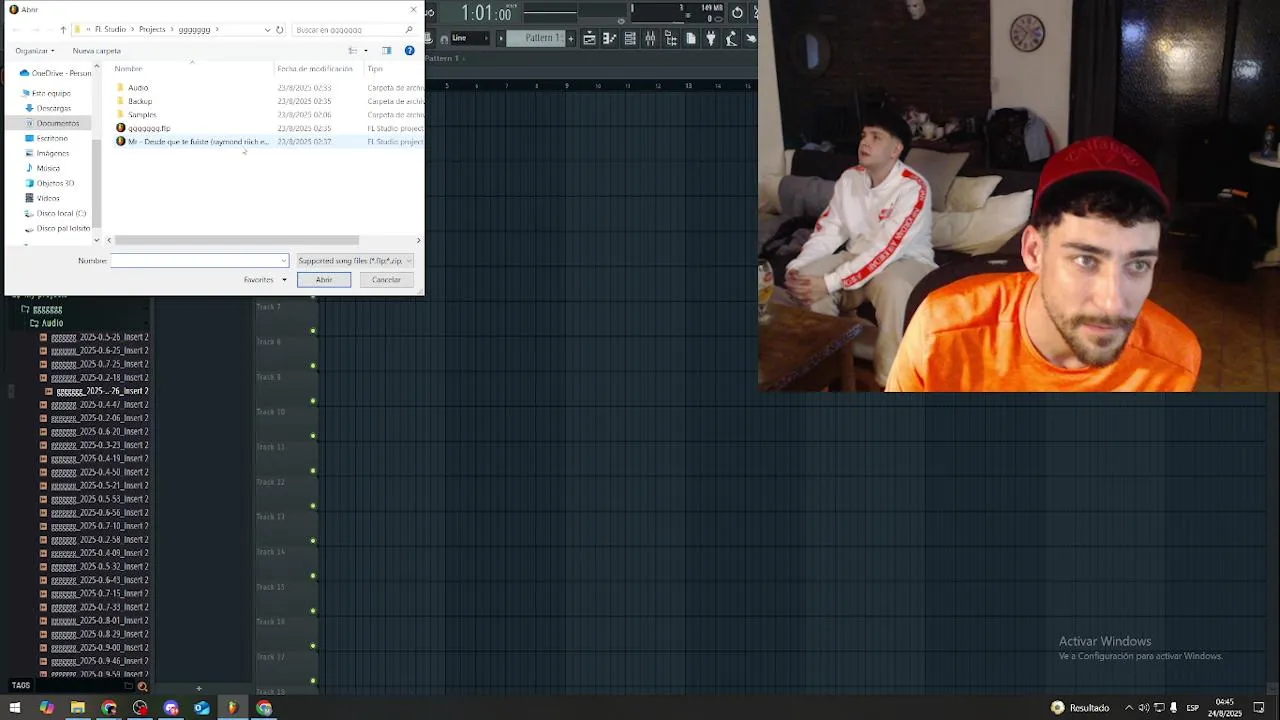Click the Up arrow in Abrir dialog
The width and height of the screenshot is (1280, 720).
click(x=63, y=30)
